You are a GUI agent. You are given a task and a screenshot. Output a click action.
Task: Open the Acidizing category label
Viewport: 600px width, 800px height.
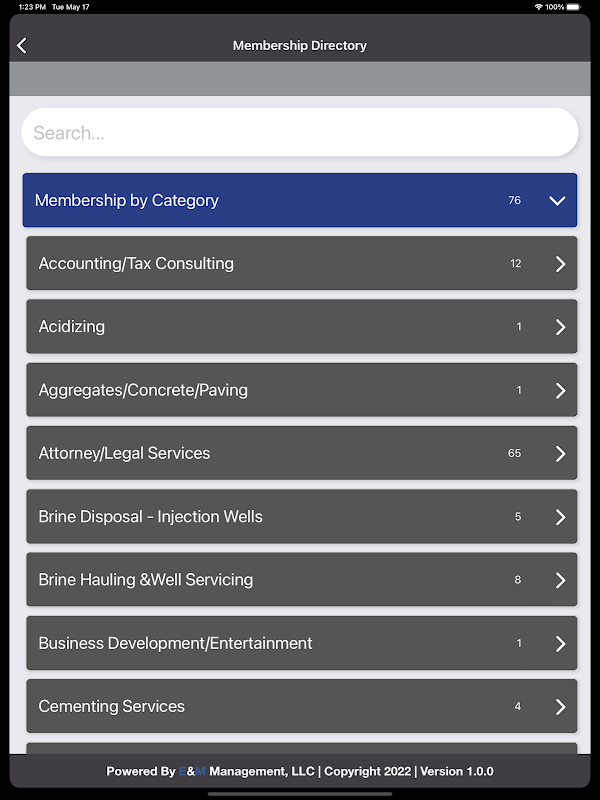tap(72, 327)
